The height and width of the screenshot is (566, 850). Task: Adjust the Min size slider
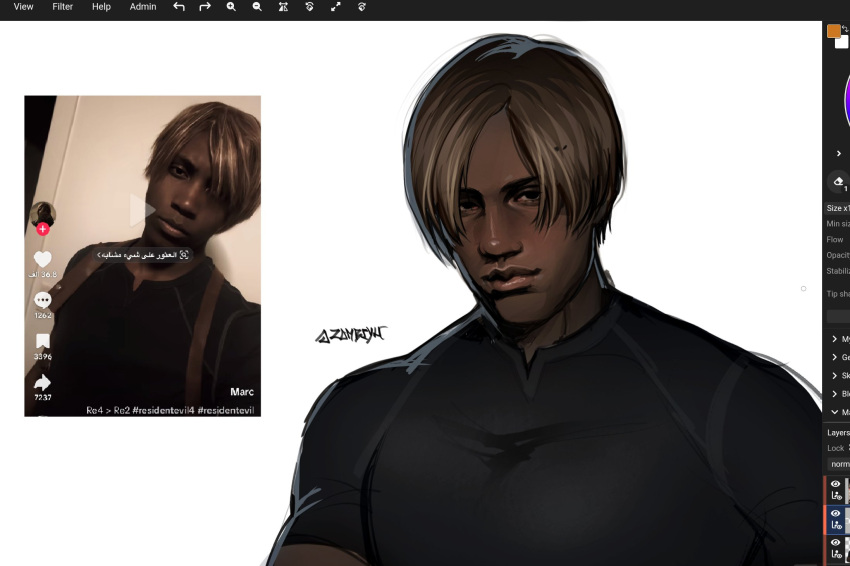[x=838, y=224]
